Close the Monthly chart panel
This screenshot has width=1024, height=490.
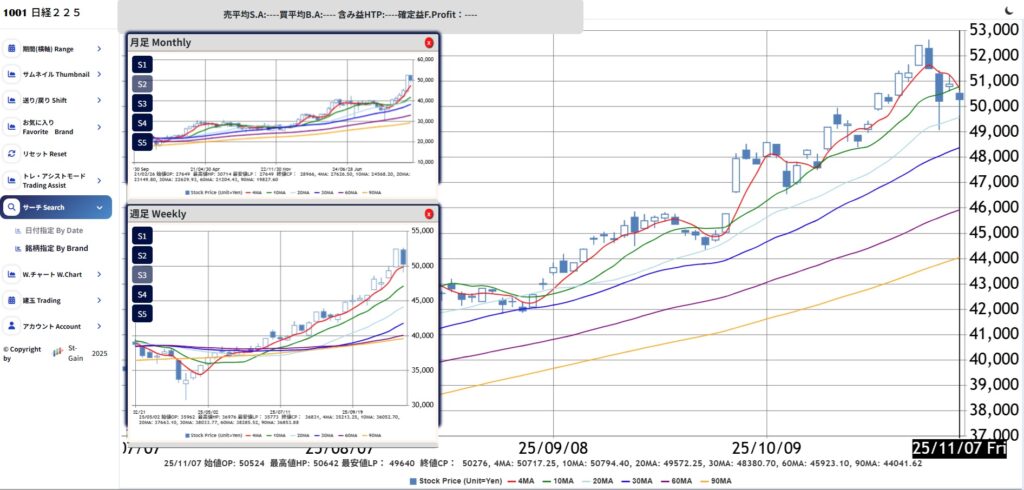pyautogui.click(x=429, y=43)
